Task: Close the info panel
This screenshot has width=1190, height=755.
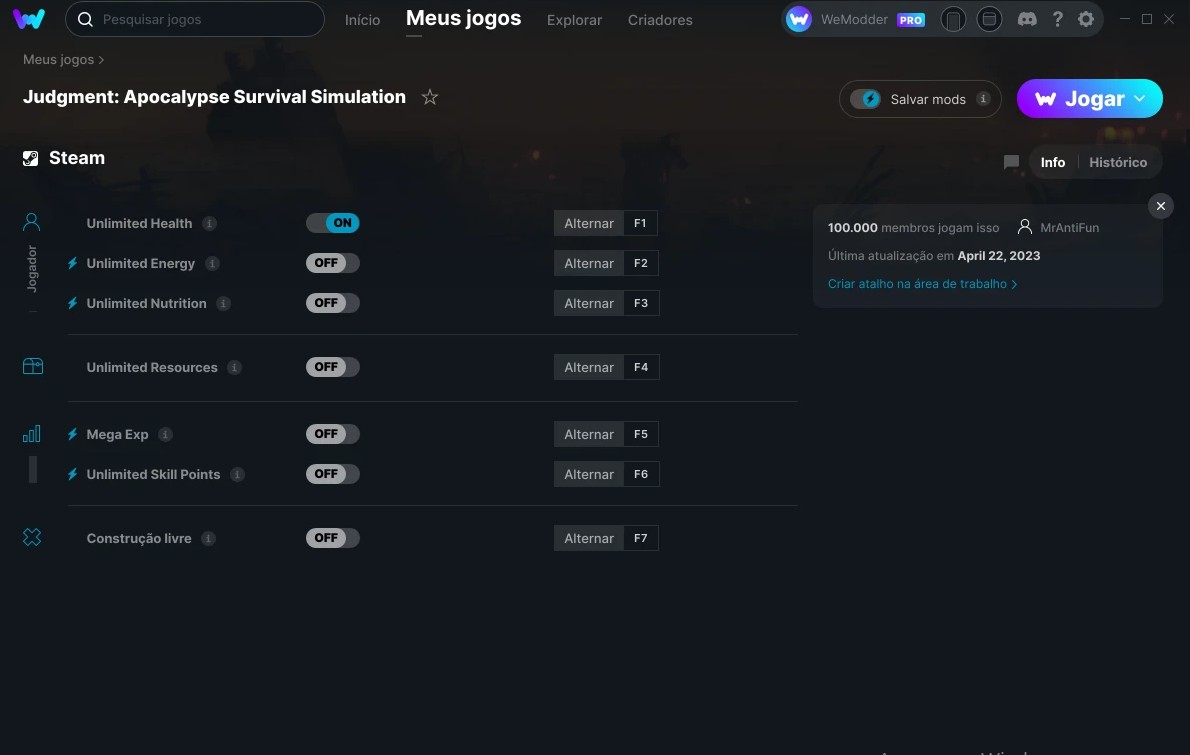Action: tap(1160, 206)
